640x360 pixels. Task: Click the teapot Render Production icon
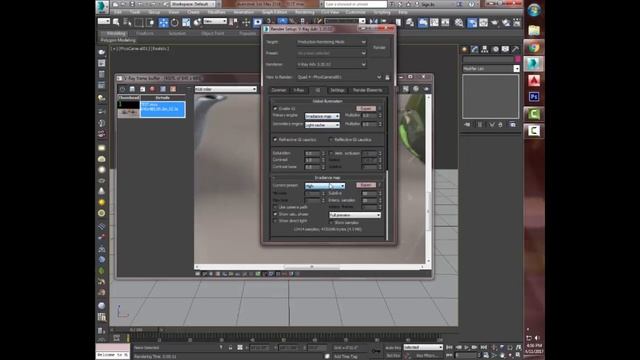495,22
